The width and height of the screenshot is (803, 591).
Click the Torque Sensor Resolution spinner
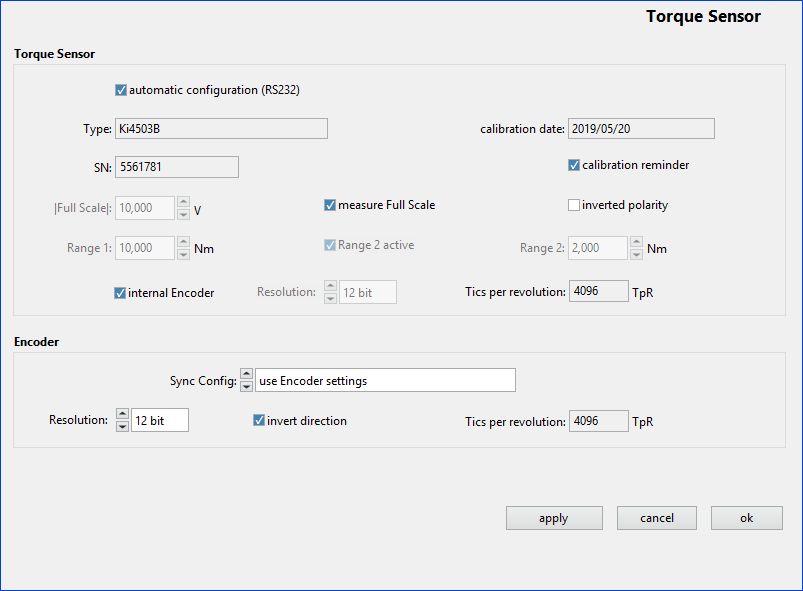pyautogui.click(x=330, y=290)
